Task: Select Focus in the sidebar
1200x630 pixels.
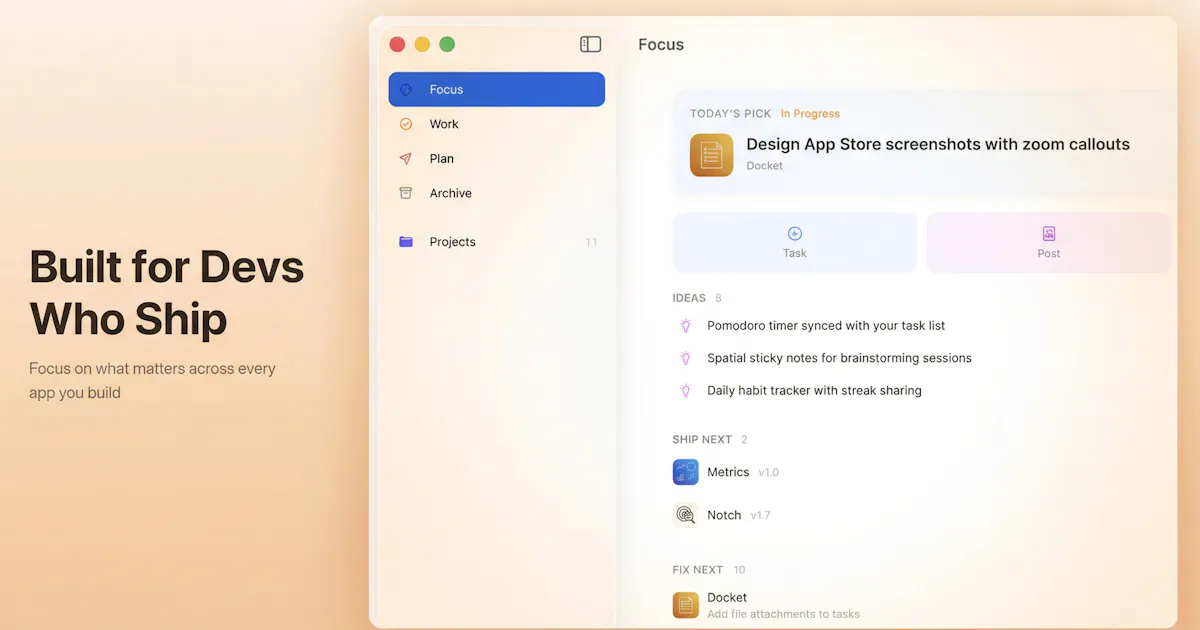Action: click(x=497, y=89)
